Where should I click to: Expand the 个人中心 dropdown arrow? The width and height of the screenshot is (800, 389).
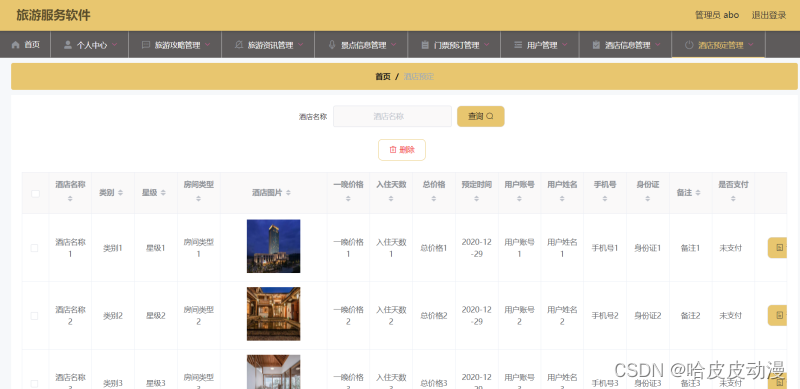tap(114, 45)
